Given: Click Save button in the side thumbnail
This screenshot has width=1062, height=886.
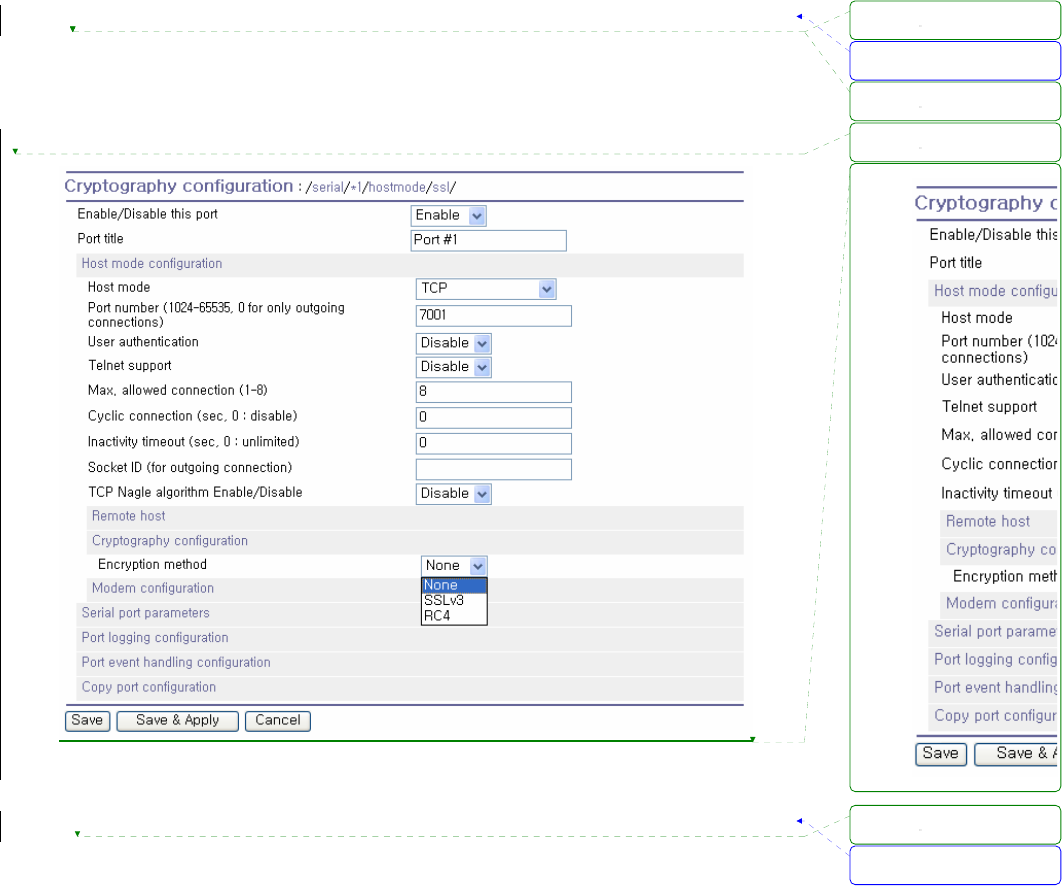Looking at the screenshot, I should 941,755.
